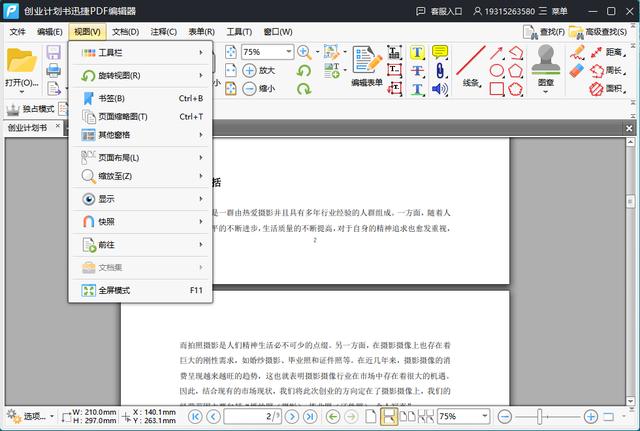Expand the 前往 submenu arrow
640x431 pixels.
[201, 244]
